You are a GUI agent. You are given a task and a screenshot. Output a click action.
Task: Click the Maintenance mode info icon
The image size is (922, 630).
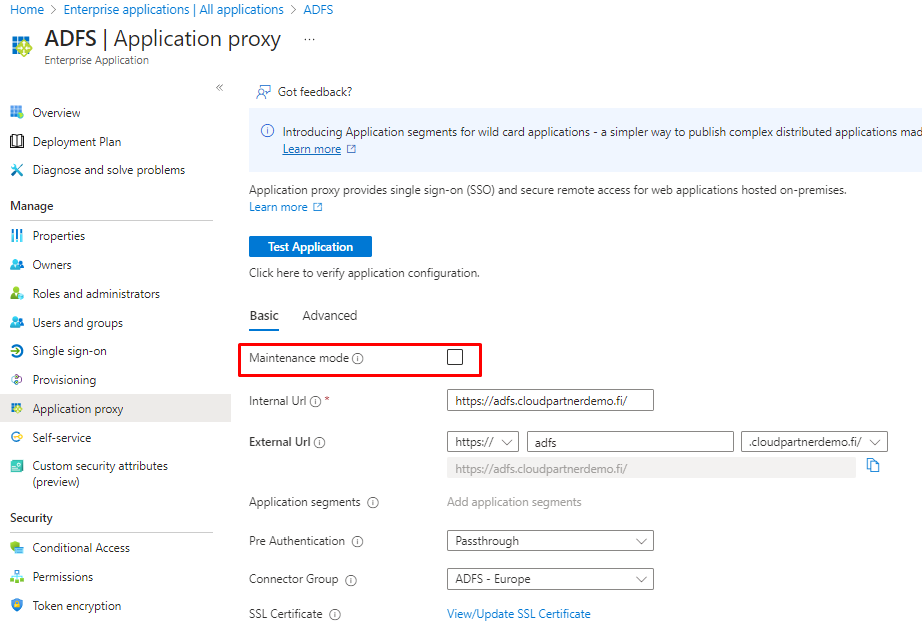[358, 358]
